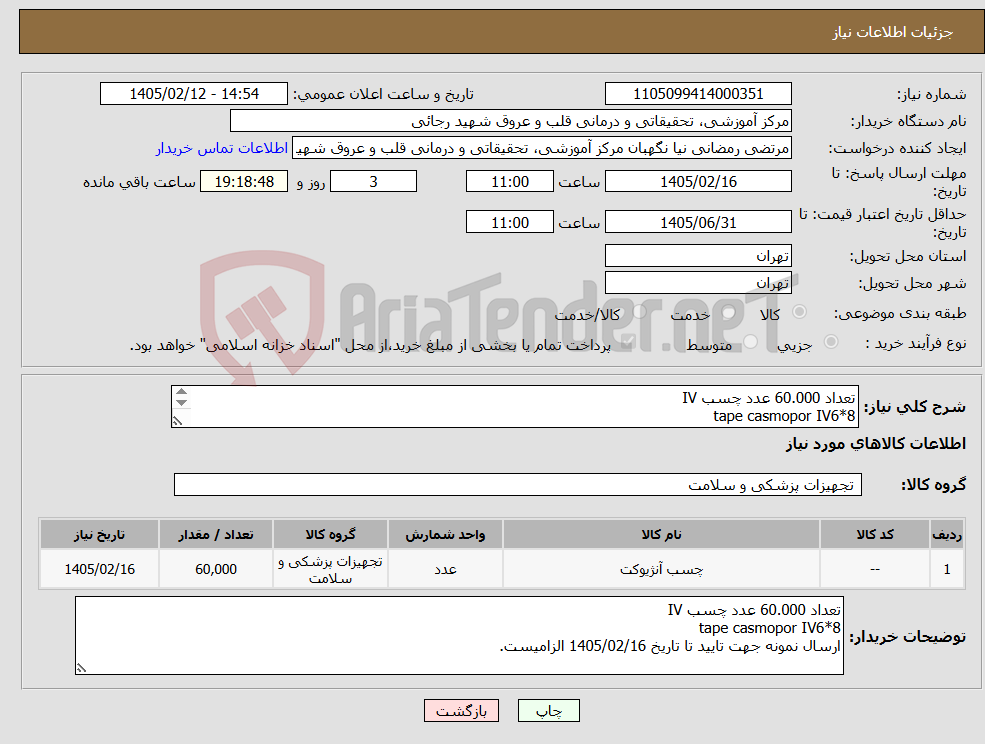Click the resize handle of توضیحات خریدار box
The height and width of the screenshot is (744, 985).
tap(82, 668)
